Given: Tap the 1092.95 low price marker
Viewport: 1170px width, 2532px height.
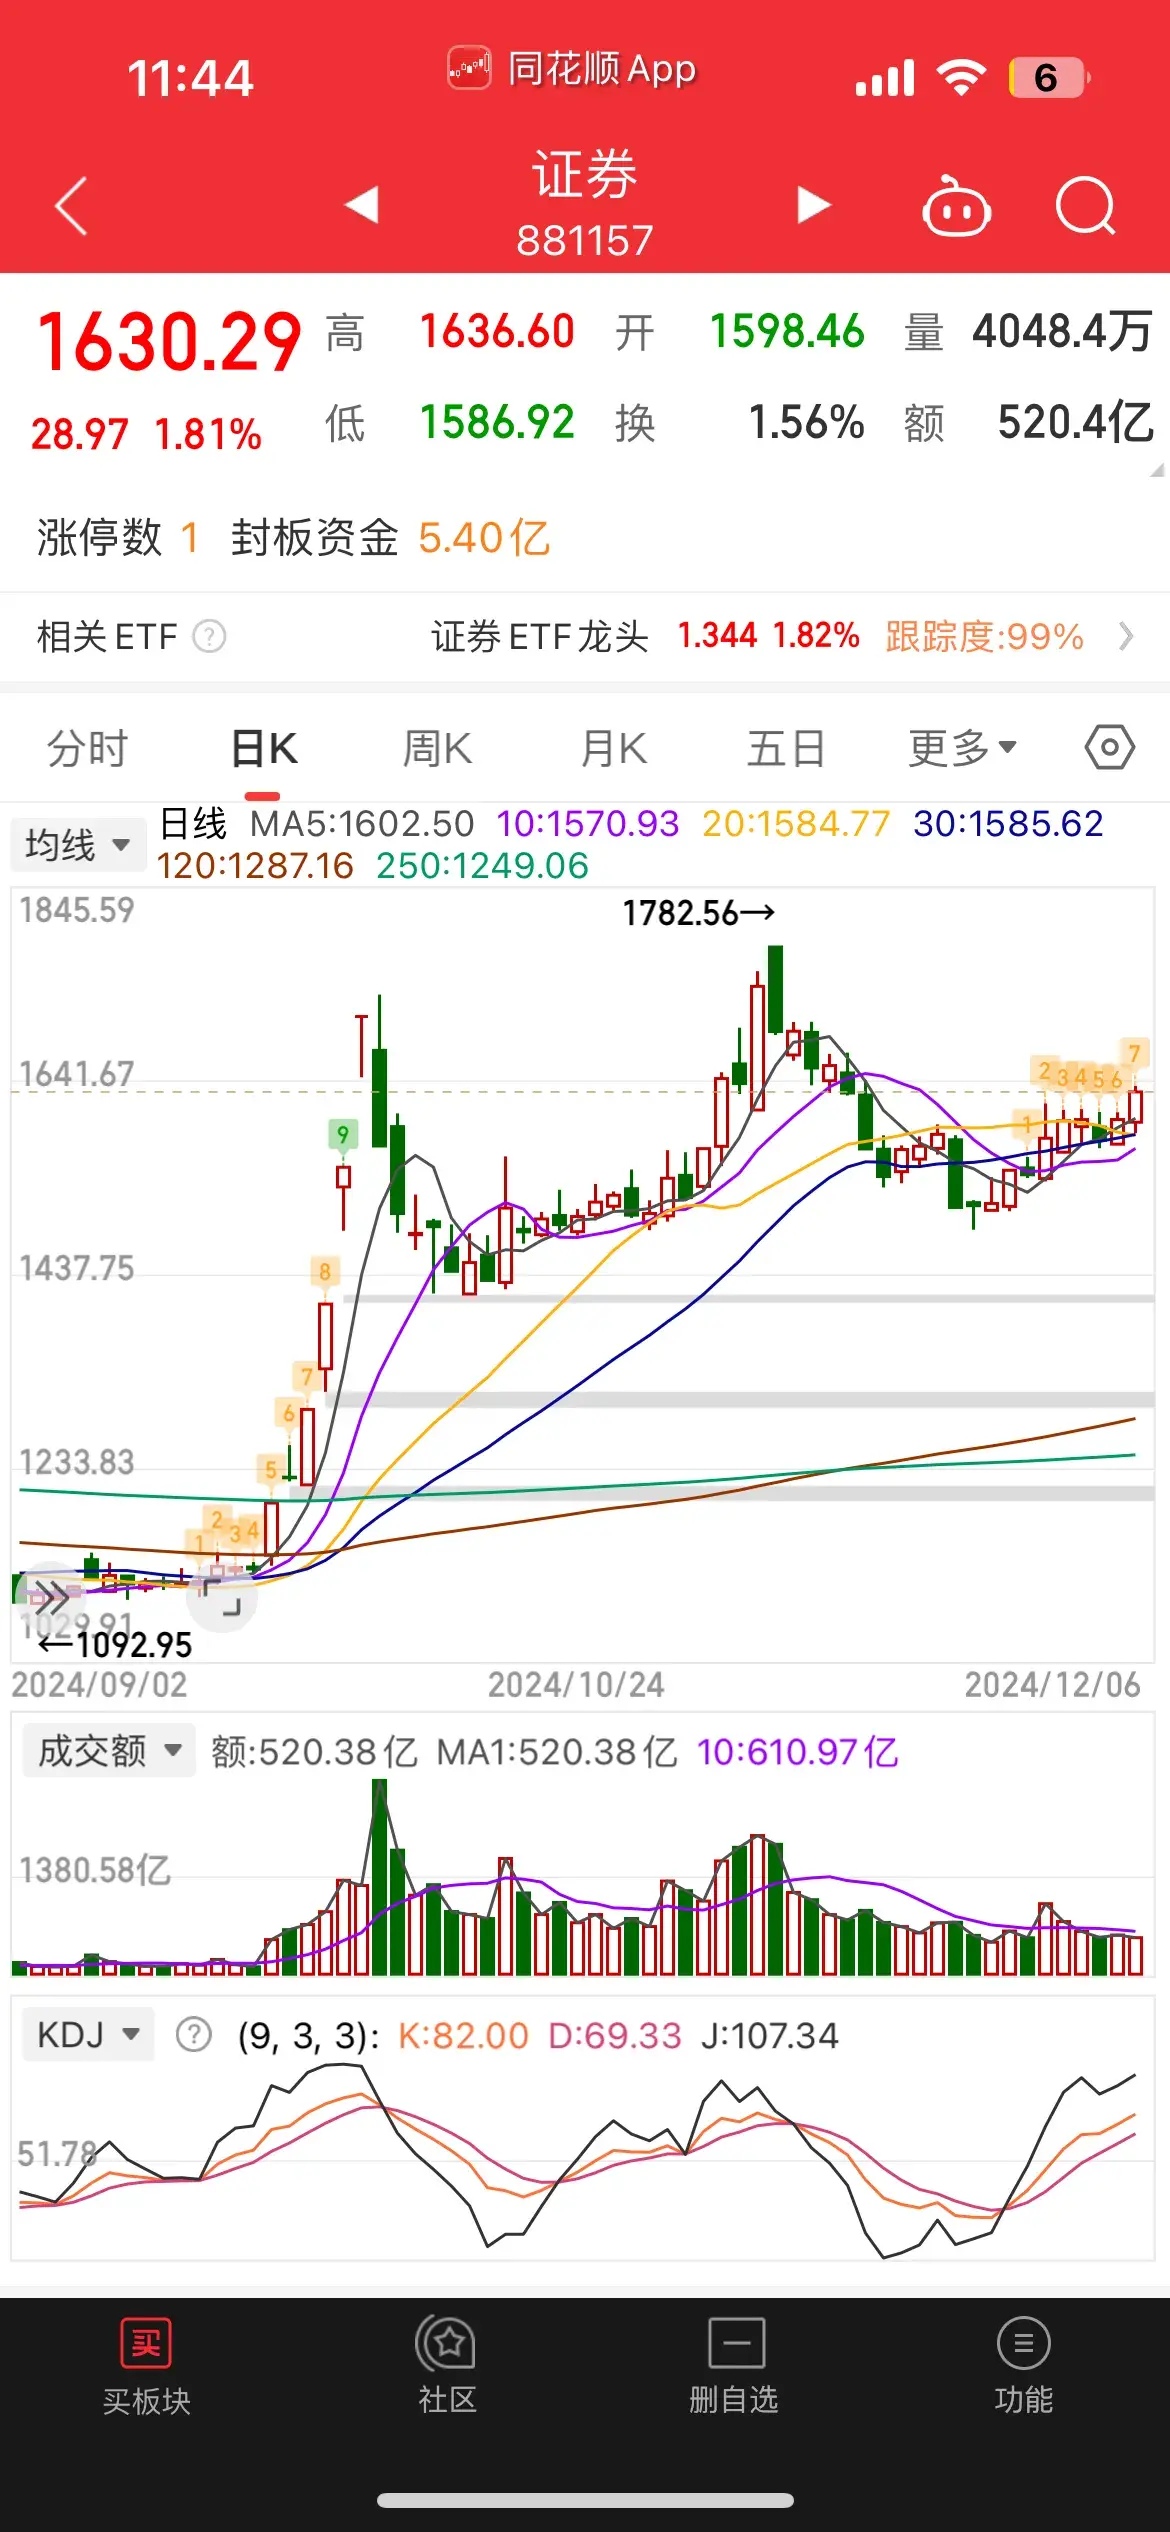Looking at the screenshot, I should [x=115, y=1645].
